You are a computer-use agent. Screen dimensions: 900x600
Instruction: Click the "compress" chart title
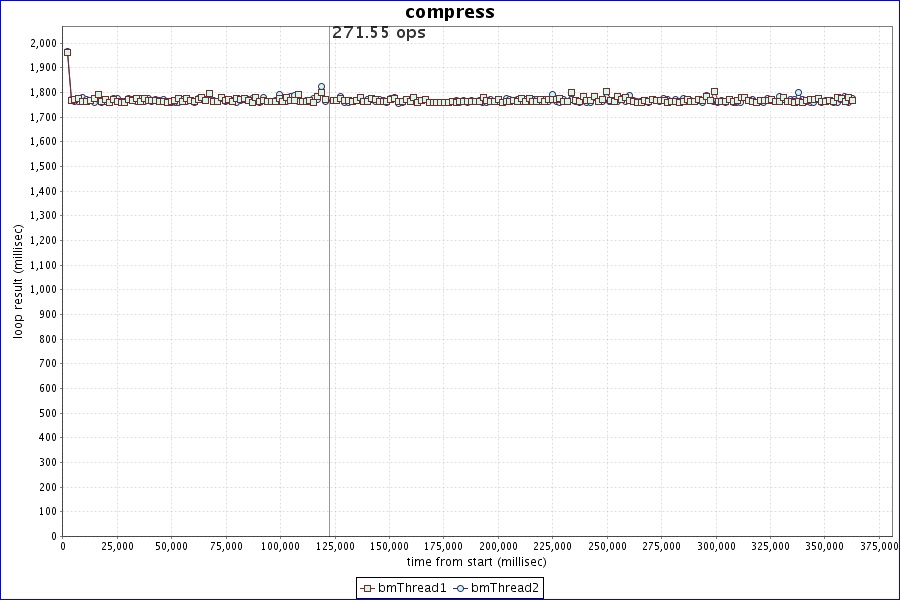(x=449, y=12)
